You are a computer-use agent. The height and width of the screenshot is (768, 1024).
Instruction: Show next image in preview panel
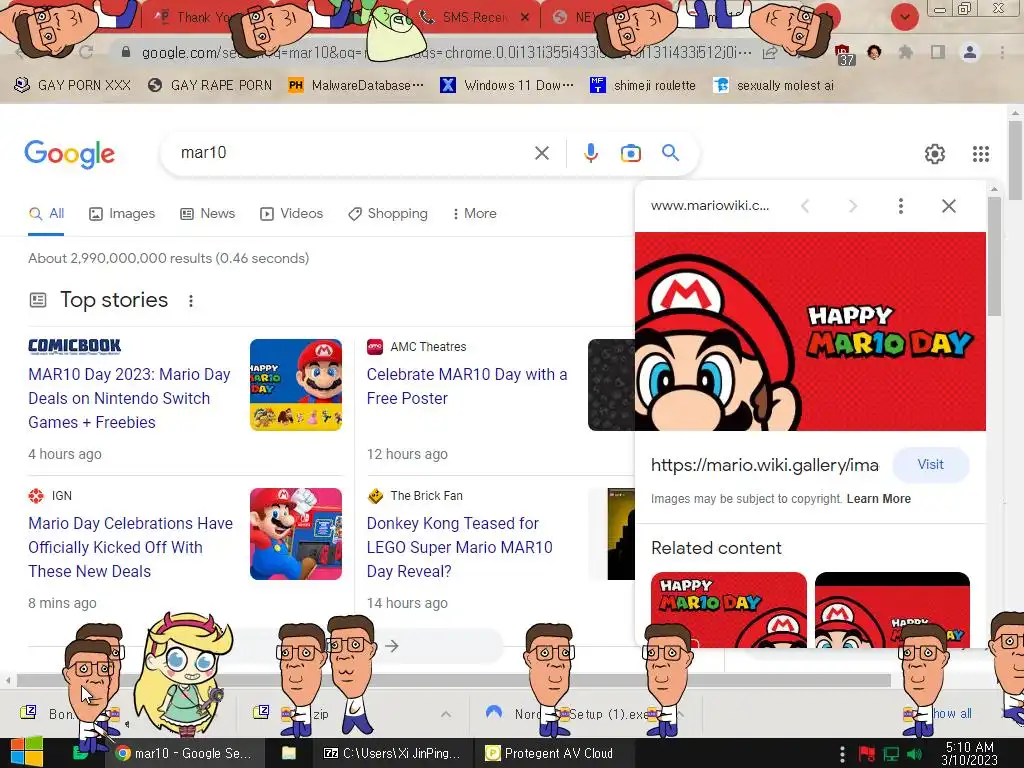pyautogui.click(x=852, y=206)
